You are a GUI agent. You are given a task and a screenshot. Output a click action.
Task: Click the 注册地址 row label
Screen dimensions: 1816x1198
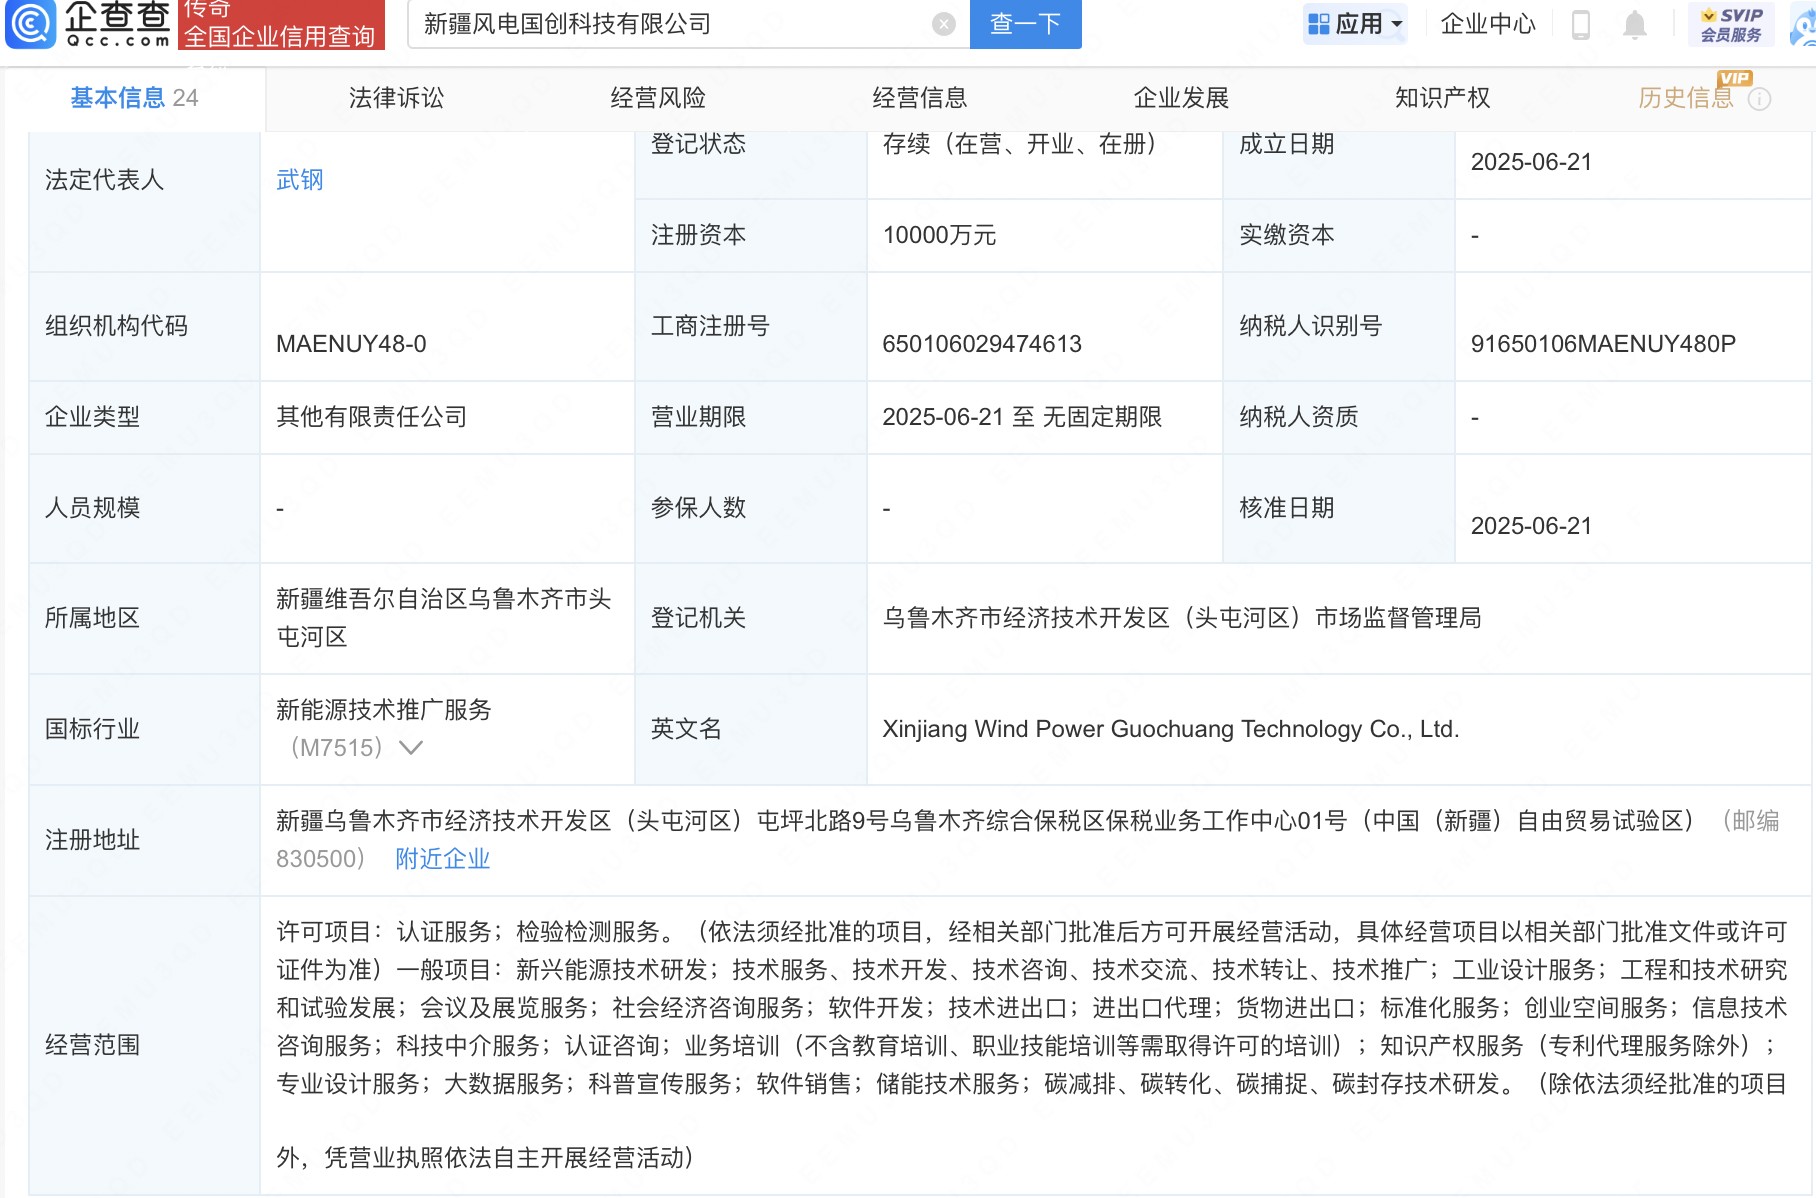tap(92, 840)
